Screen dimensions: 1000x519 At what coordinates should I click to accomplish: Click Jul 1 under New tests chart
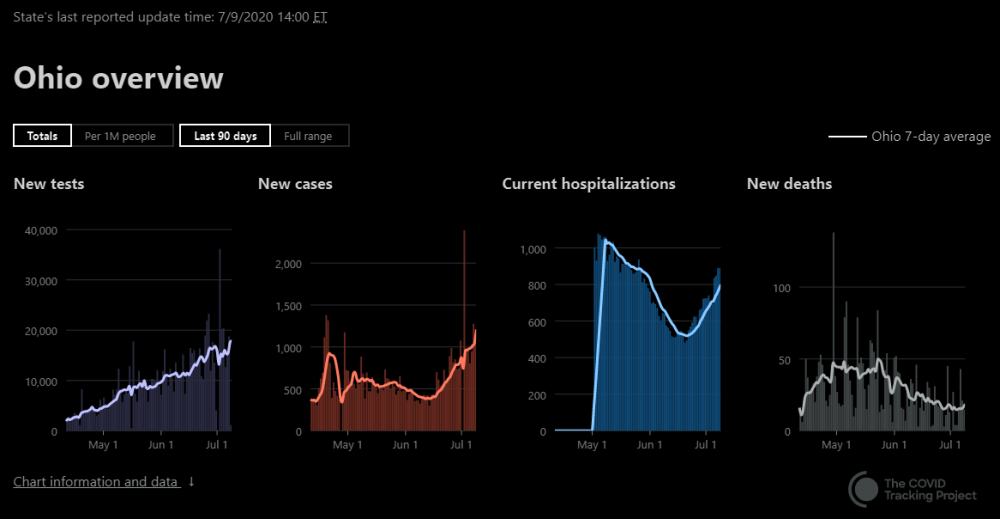(x=216, y=444)
